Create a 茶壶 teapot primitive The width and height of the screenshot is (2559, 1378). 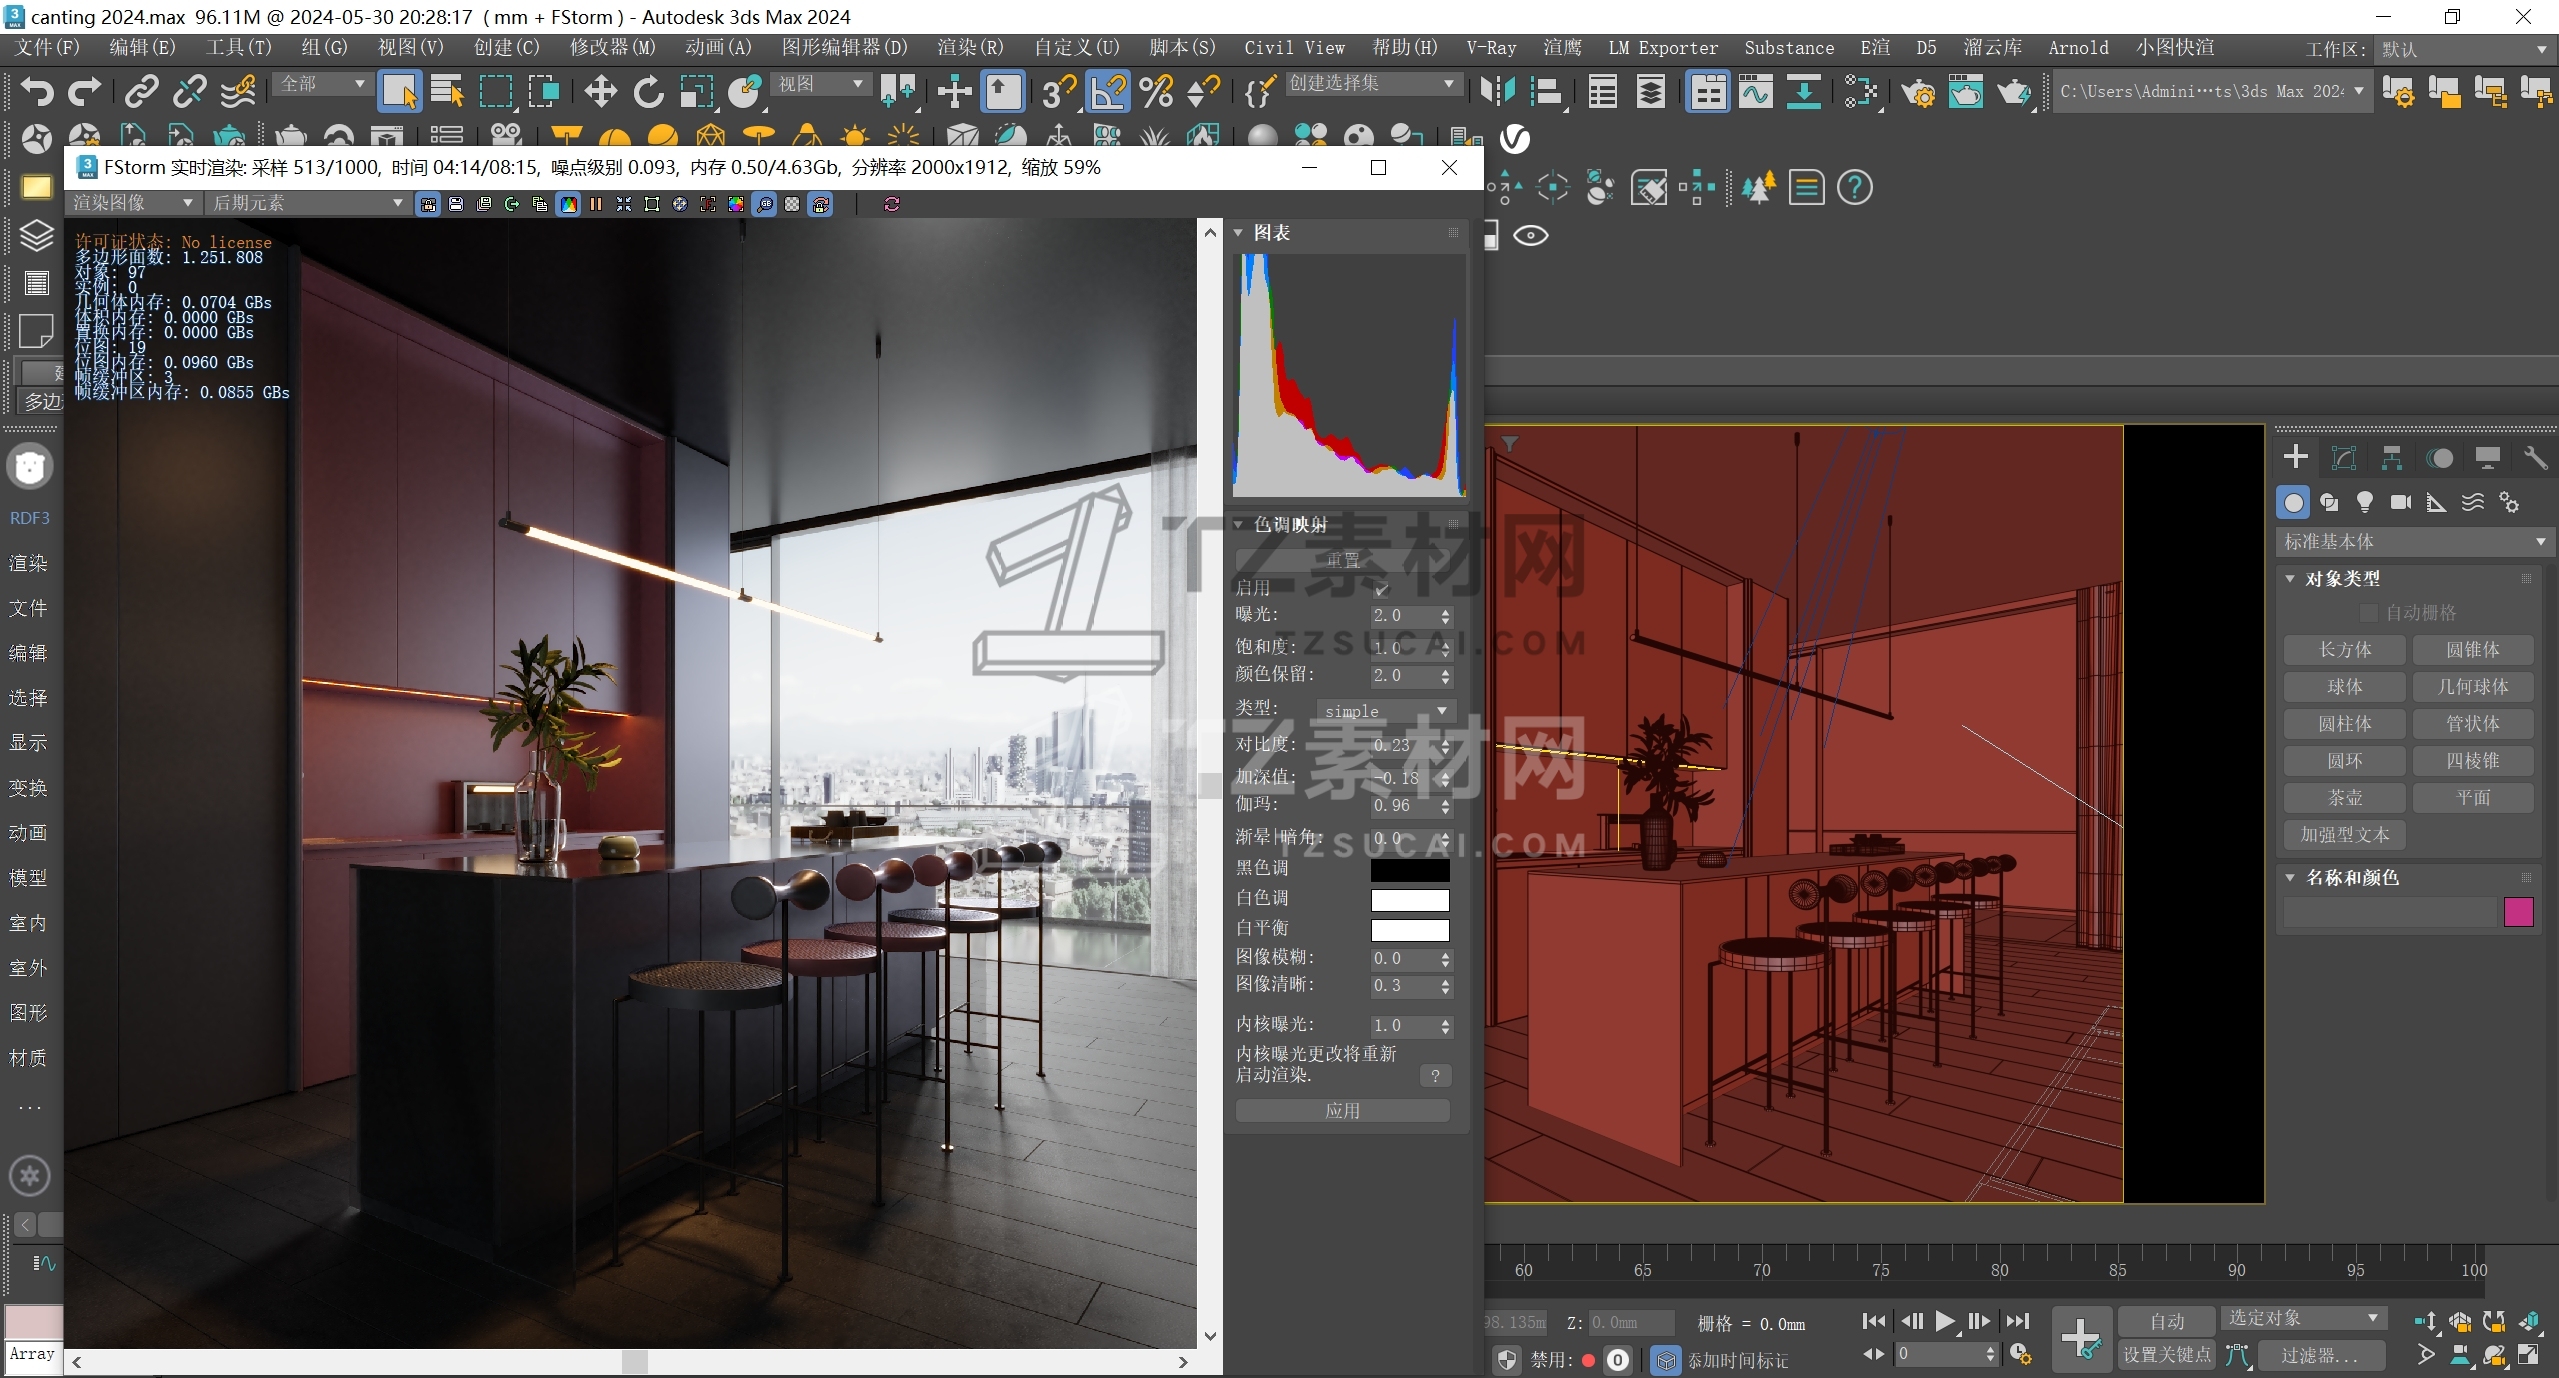(2344, 798)
